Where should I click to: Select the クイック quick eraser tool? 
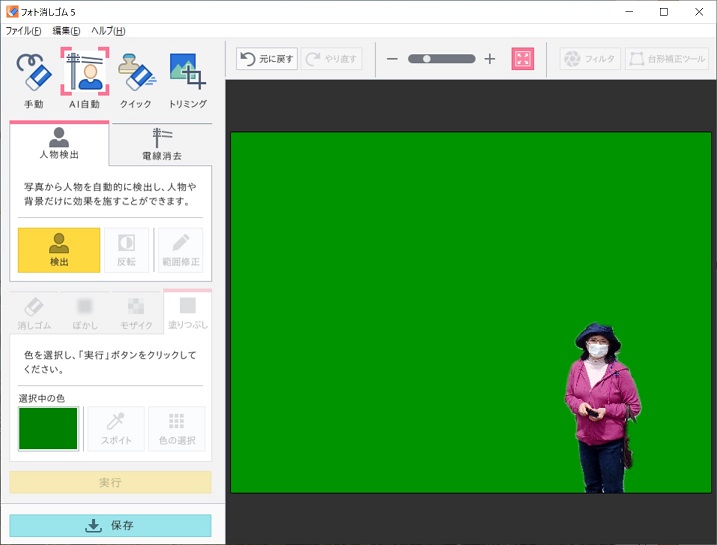point(136,80)
